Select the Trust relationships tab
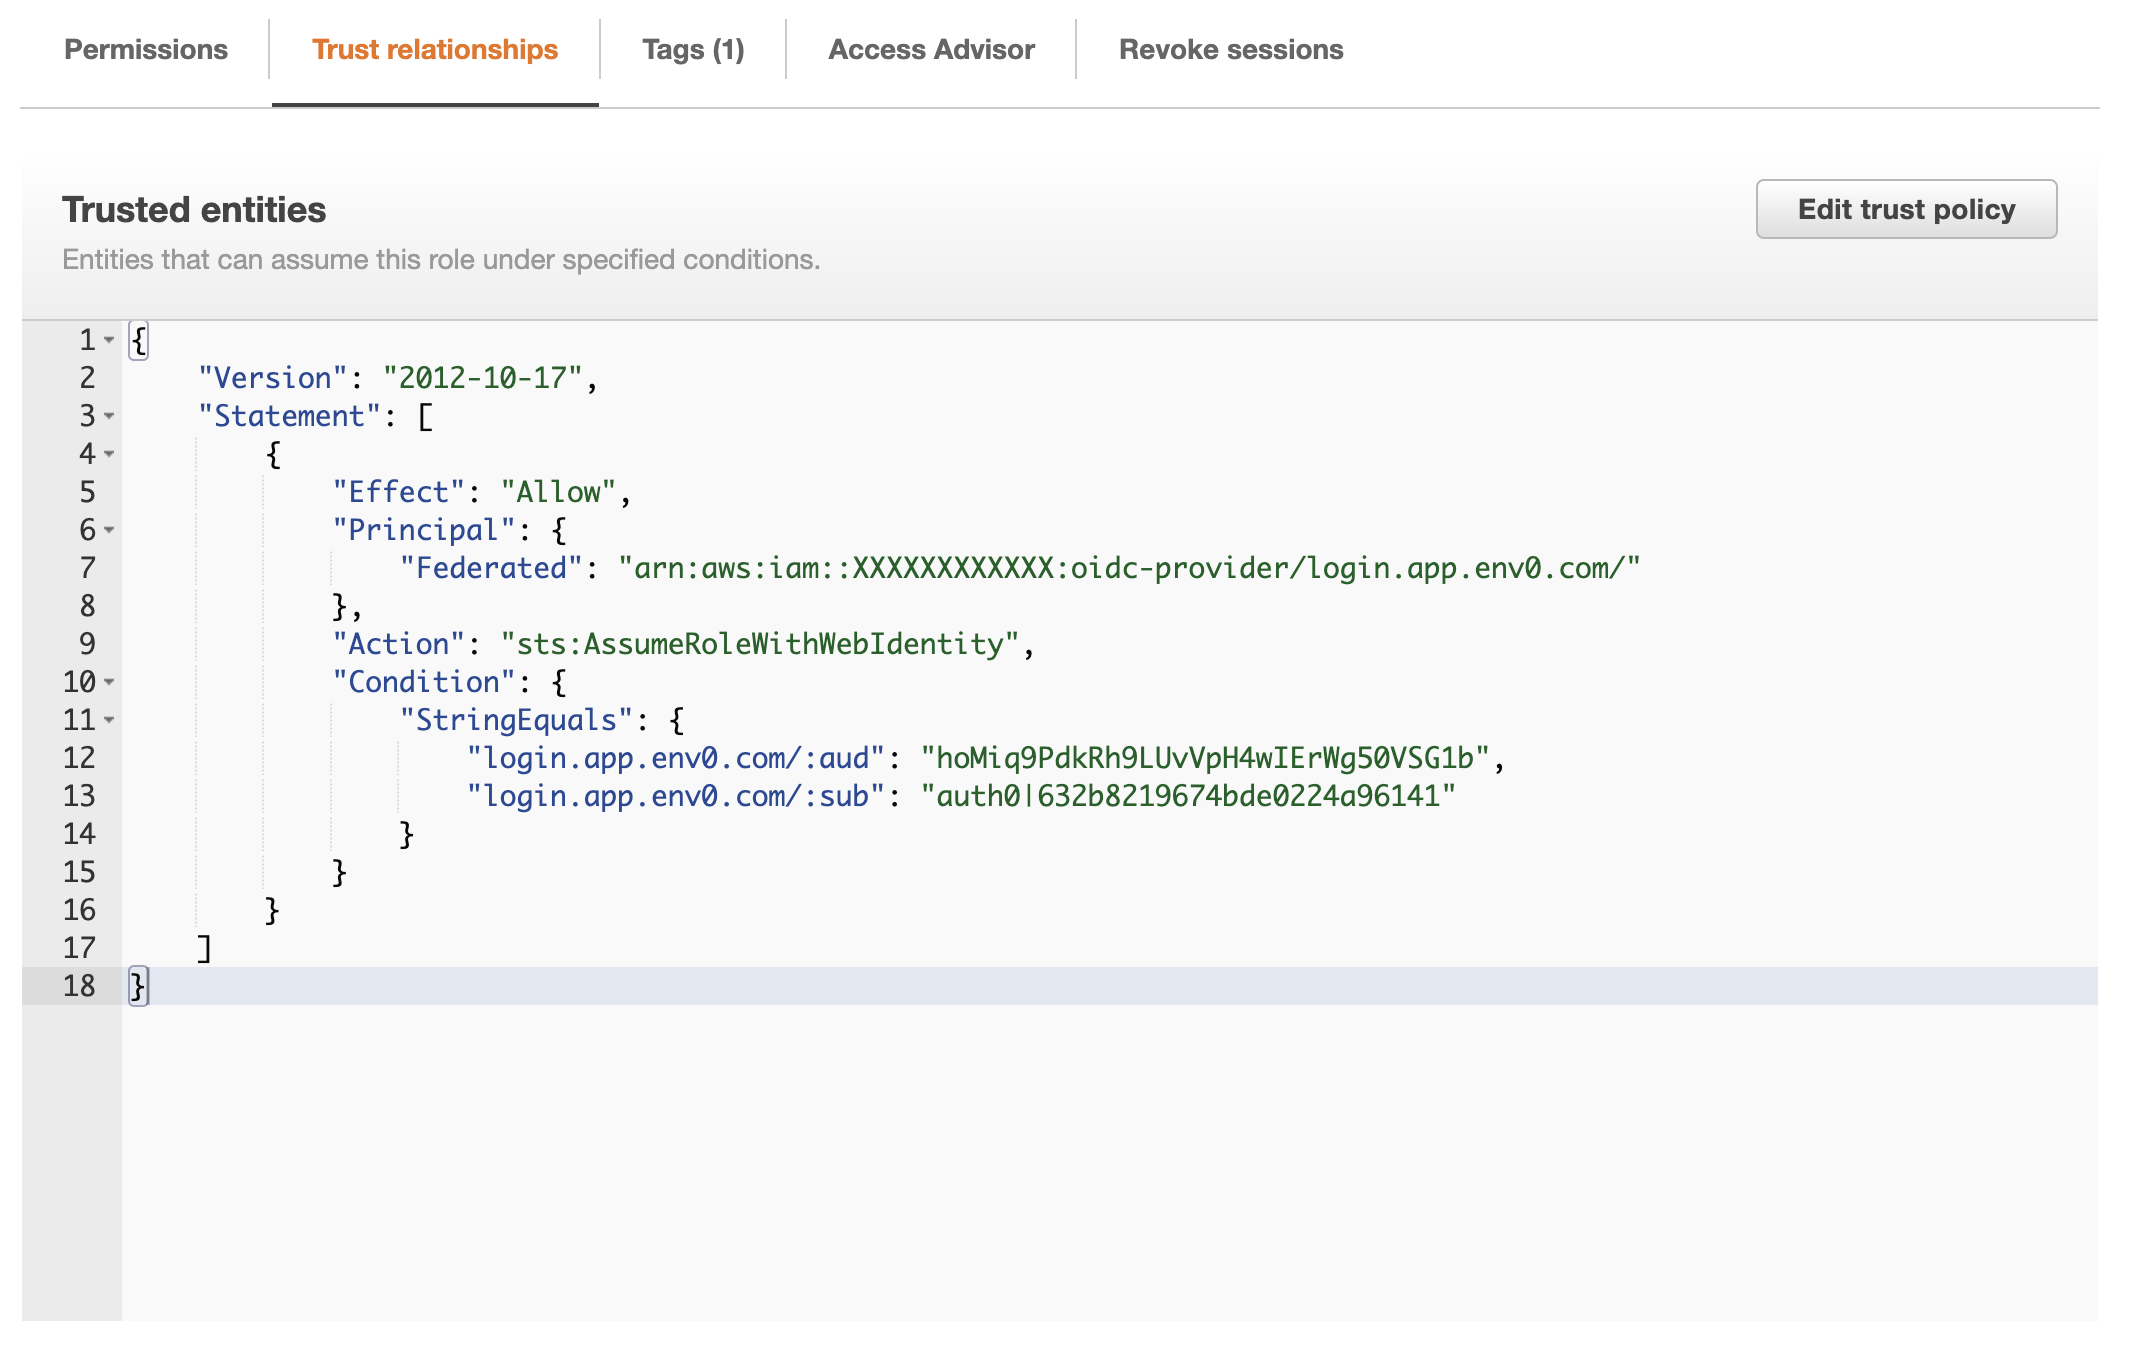This screenshot has width=2146, height=1346. pyautogui.click(x=435, y=50)
